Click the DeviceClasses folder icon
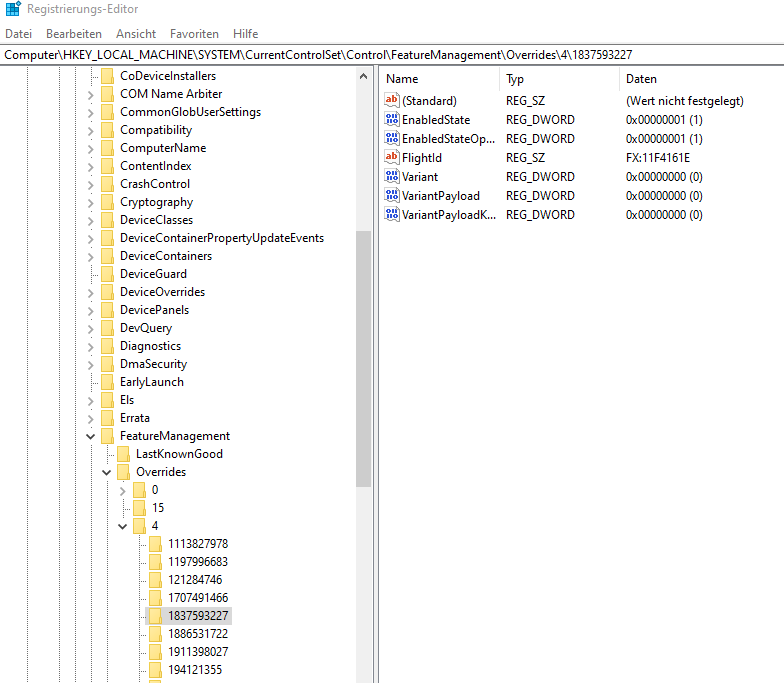The width and height of the screenshot is (784, 683). 107,220
